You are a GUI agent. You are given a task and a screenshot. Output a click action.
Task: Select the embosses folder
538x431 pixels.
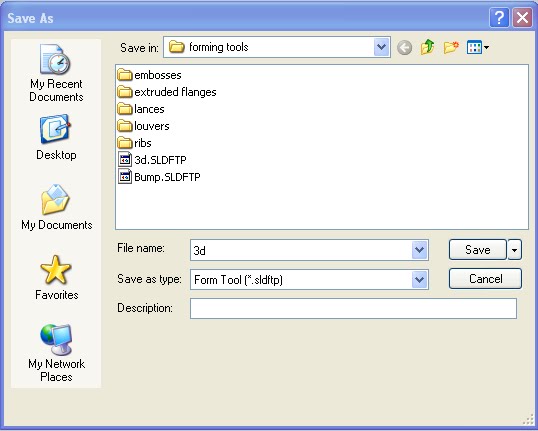pos(149,75)
